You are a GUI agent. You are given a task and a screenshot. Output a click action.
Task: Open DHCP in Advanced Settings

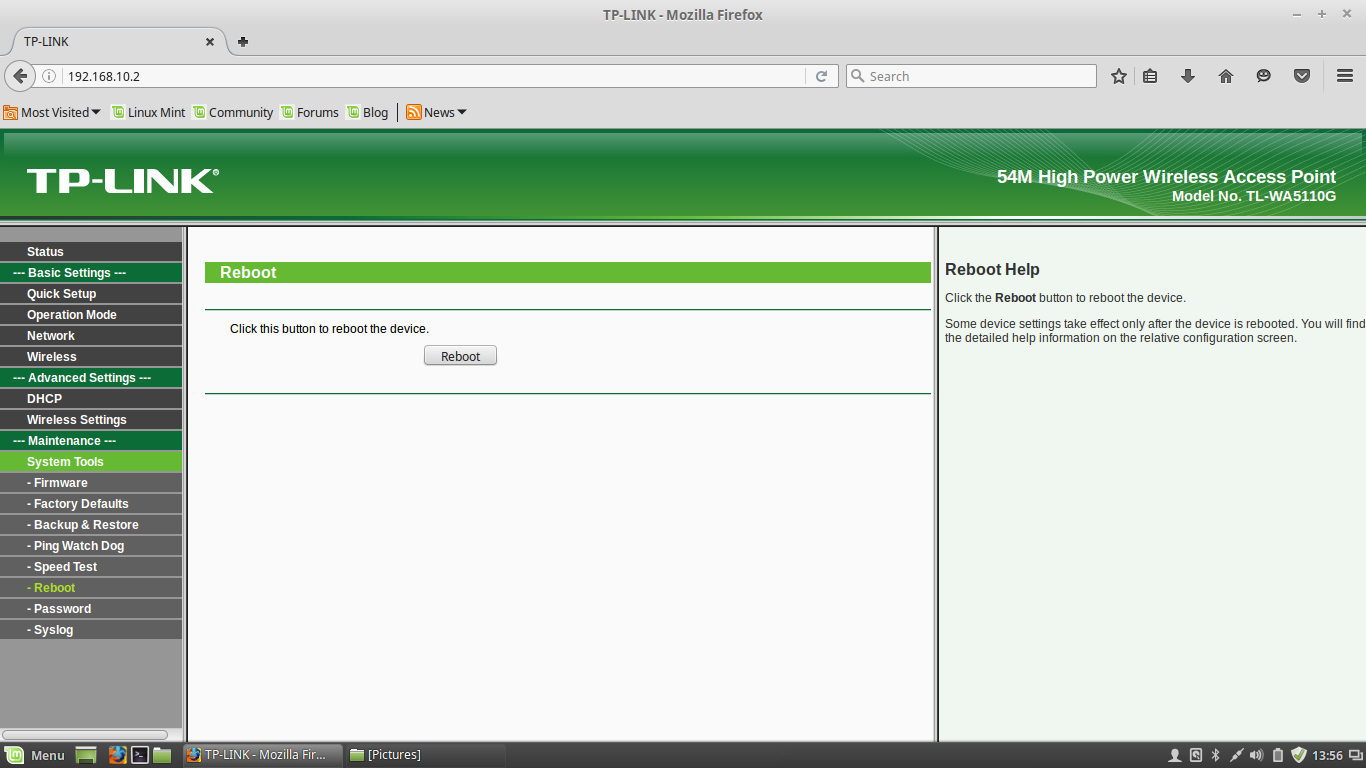coord(91,399)
